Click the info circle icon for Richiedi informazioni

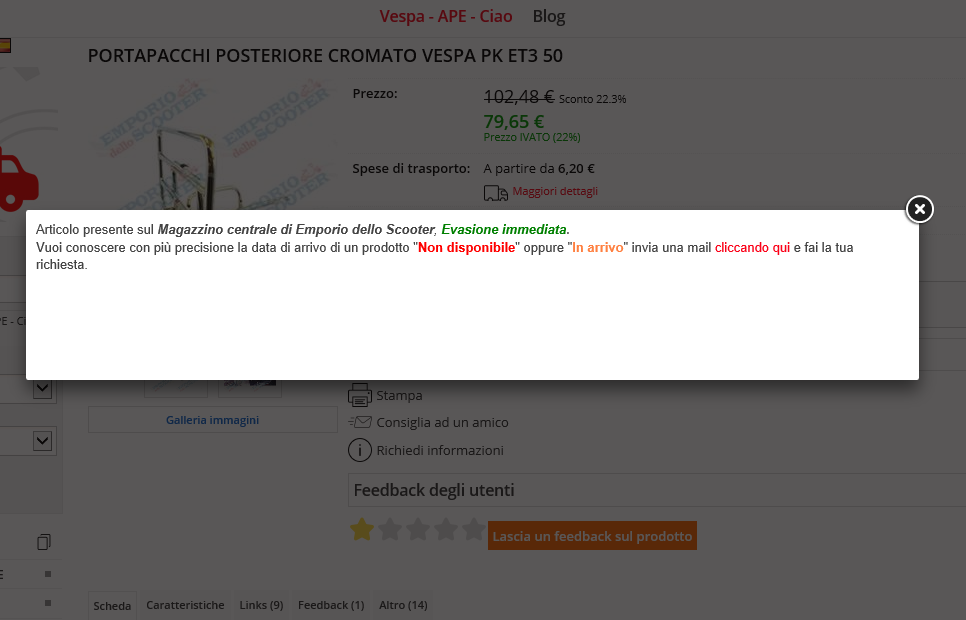coord(360,450)
